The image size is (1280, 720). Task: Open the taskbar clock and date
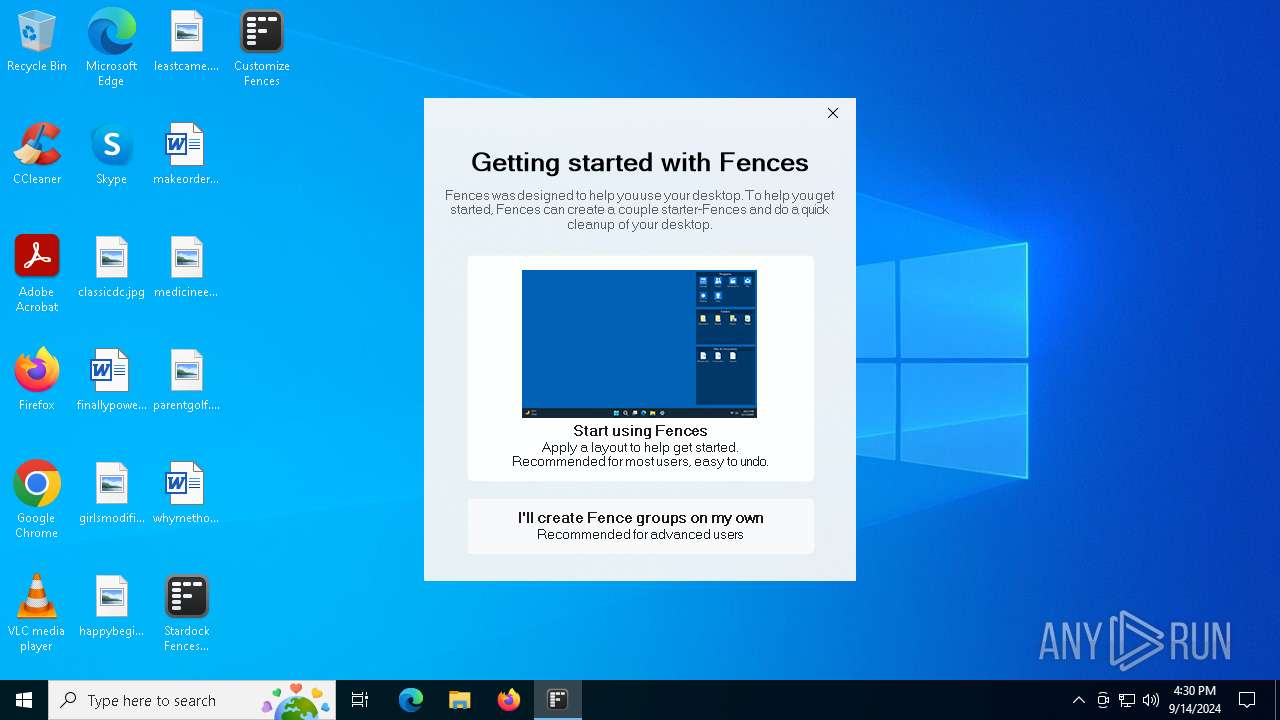1194,700
